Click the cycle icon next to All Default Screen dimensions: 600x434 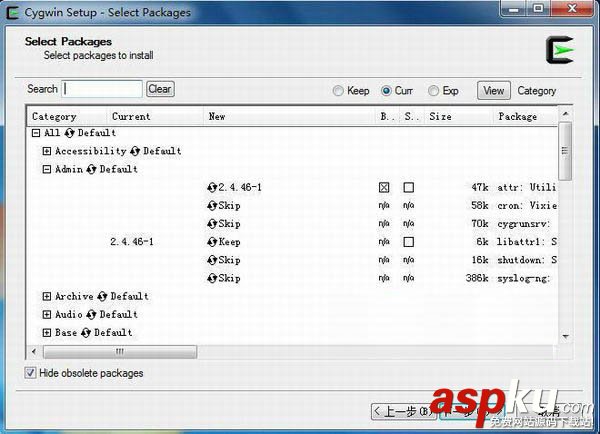click(x=69, y=133)
